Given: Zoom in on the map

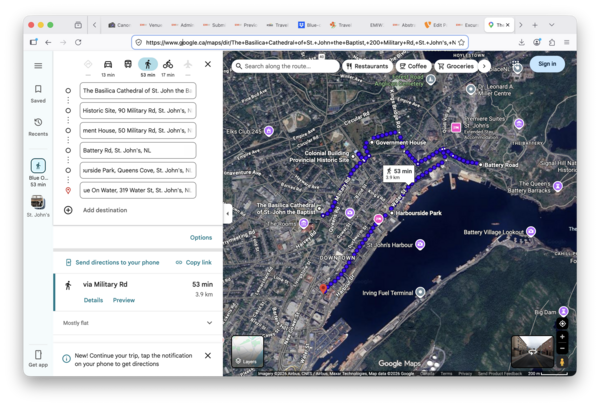Looking at the screenshot, I should (x=562, y=337).
